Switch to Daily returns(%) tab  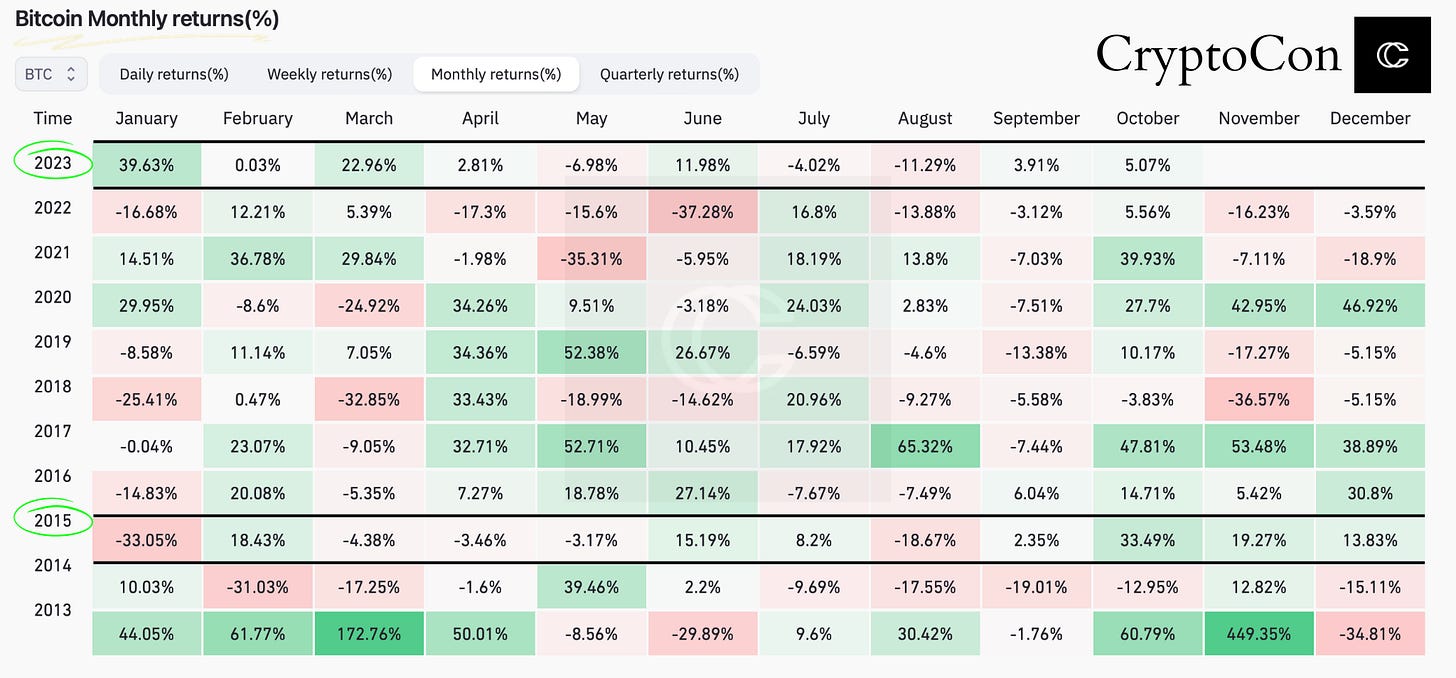coord(174,74)
